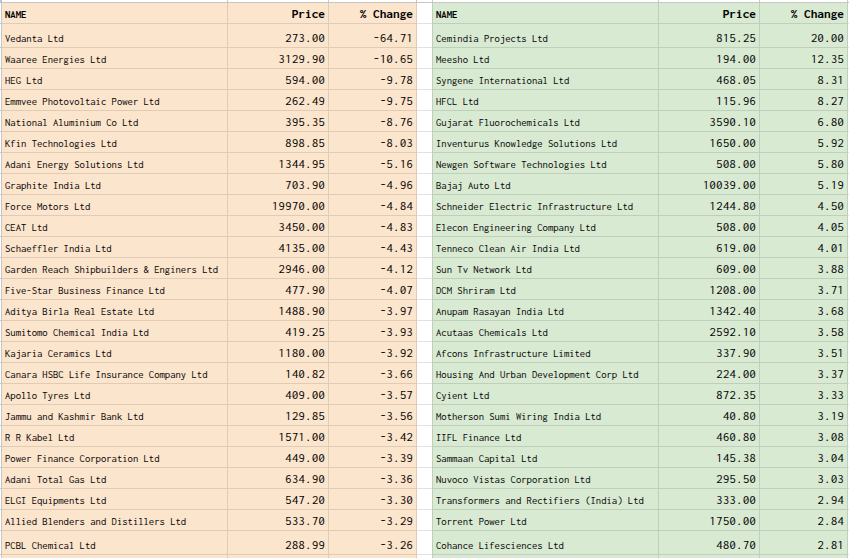This screenshot has width=849, height=558.
Task: Select Power Finance Corporation Ltd
Action: [x=114, y=458]
